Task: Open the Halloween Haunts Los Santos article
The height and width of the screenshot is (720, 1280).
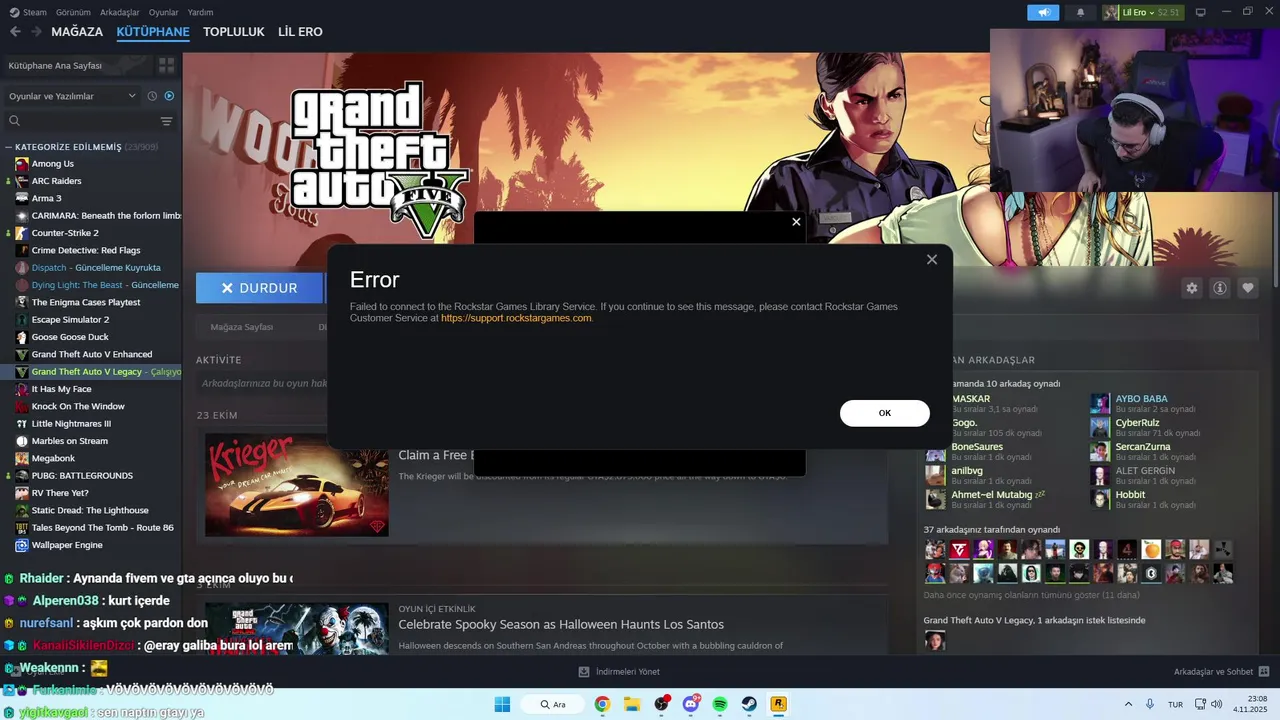Action: (x=561, y=625)
